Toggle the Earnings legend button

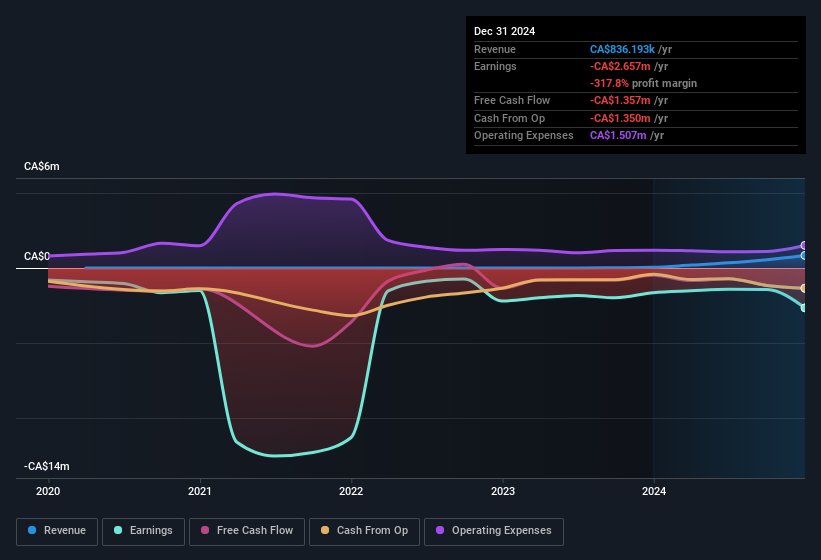pyautogui.click(x=143, y=532)
